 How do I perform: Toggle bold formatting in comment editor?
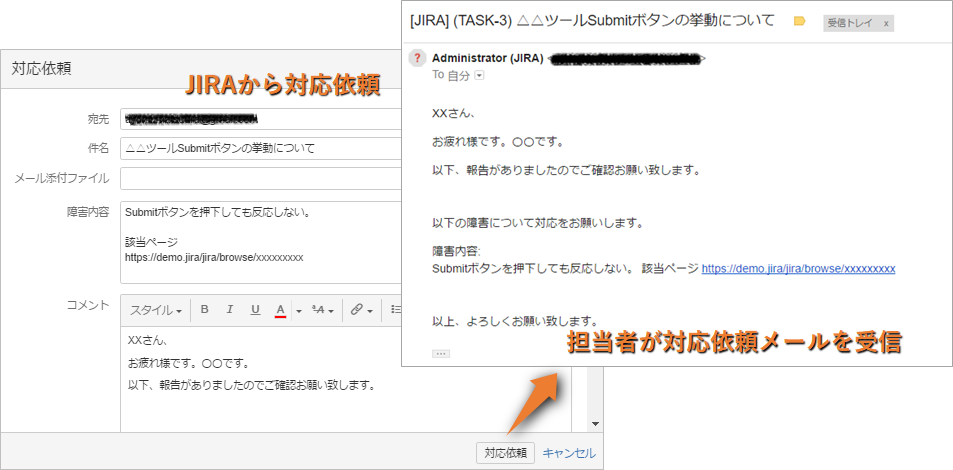click(x=205, y=309)
